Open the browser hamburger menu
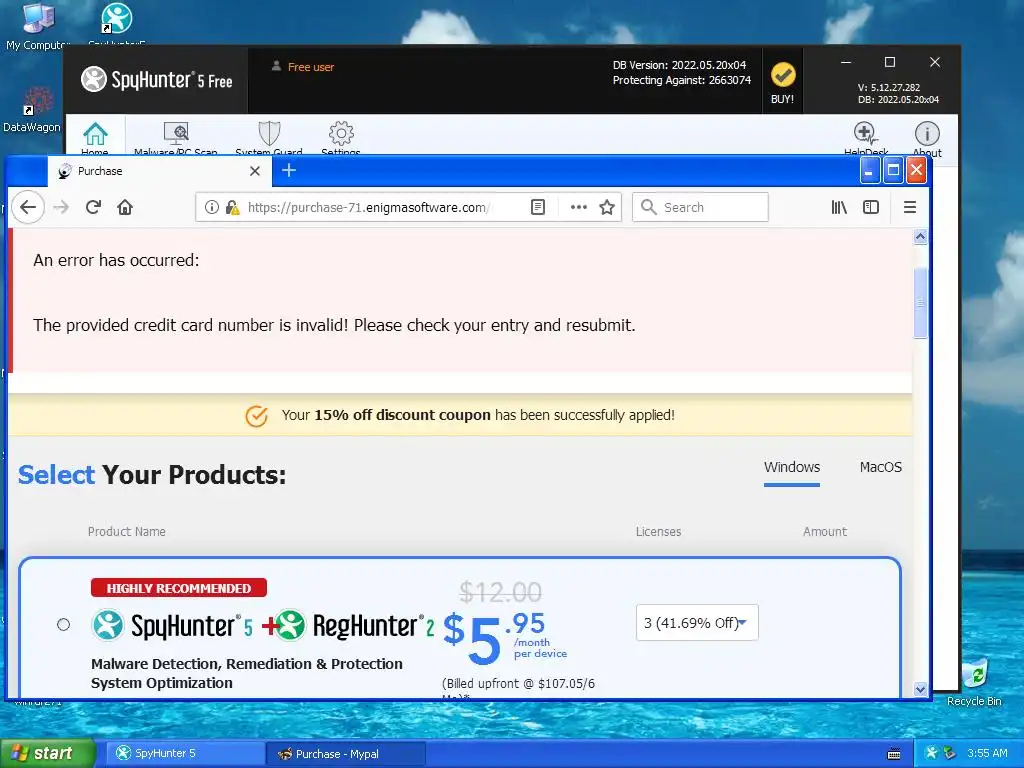 click(910, 207)
